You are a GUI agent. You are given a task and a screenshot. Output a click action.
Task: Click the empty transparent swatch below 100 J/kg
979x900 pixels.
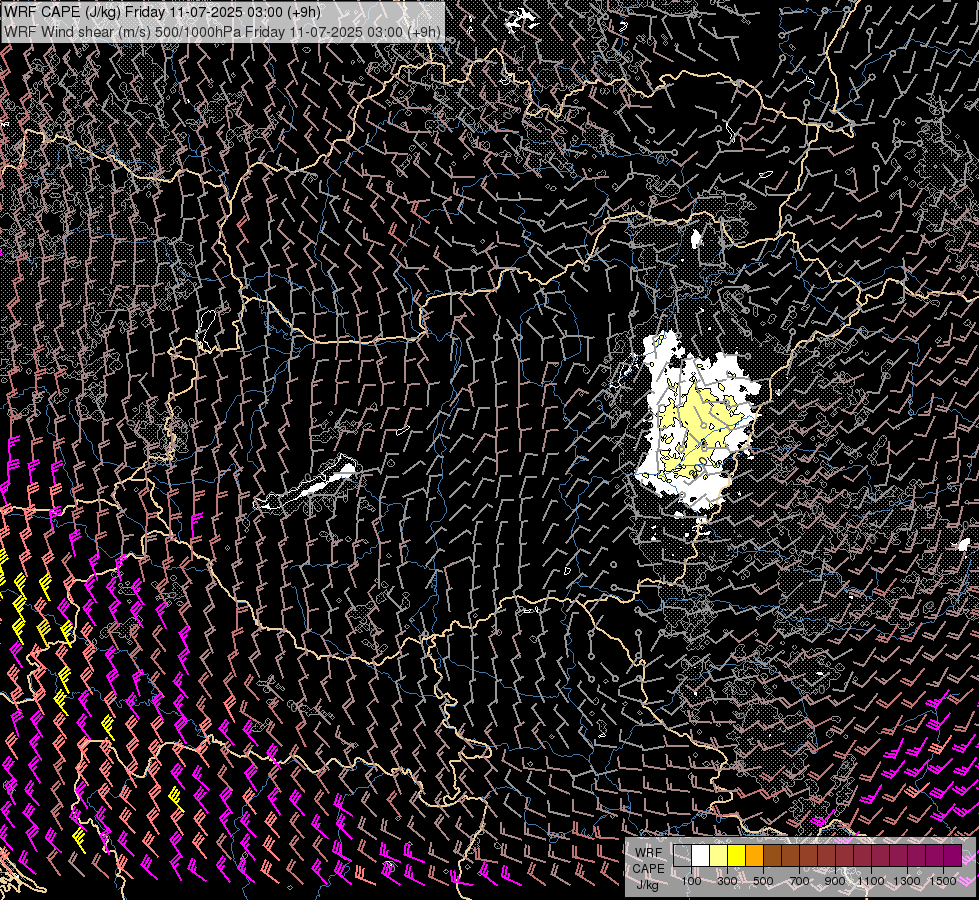[x=682, y=855]
